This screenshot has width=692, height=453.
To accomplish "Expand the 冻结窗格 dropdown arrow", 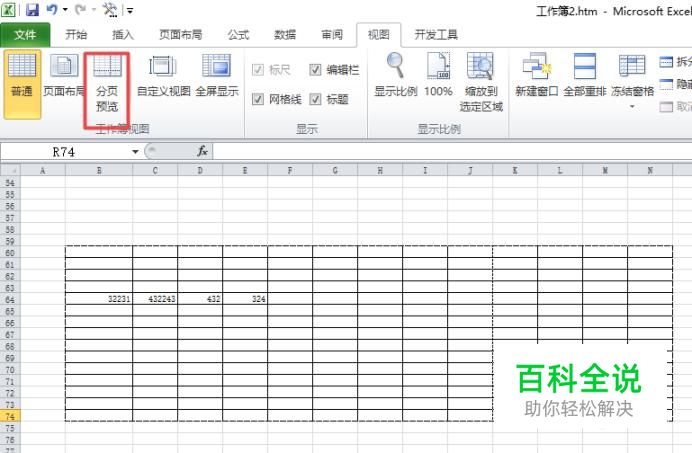I will (x=632, y=107).
